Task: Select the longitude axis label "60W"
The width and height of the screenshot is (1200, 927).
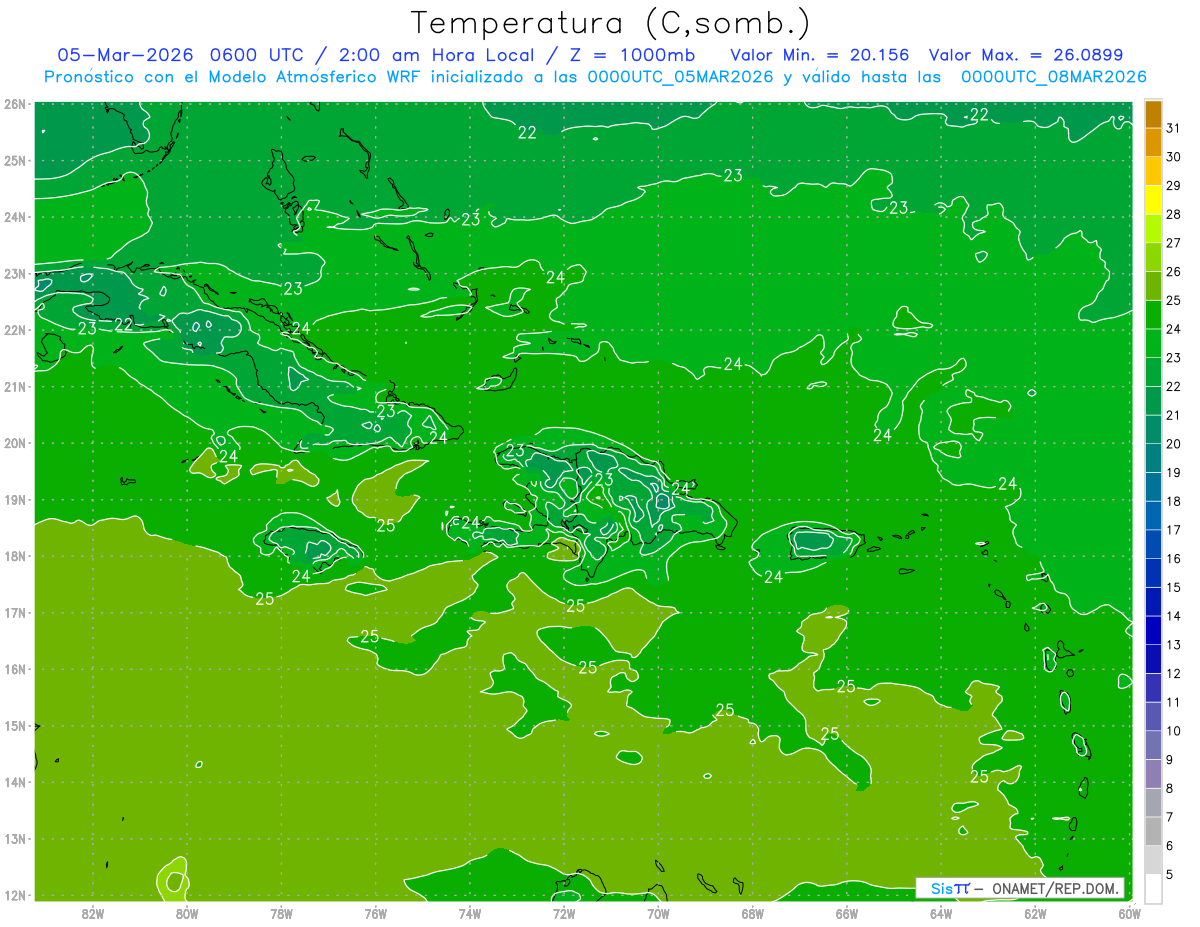Action: (x=1129, y=912)
